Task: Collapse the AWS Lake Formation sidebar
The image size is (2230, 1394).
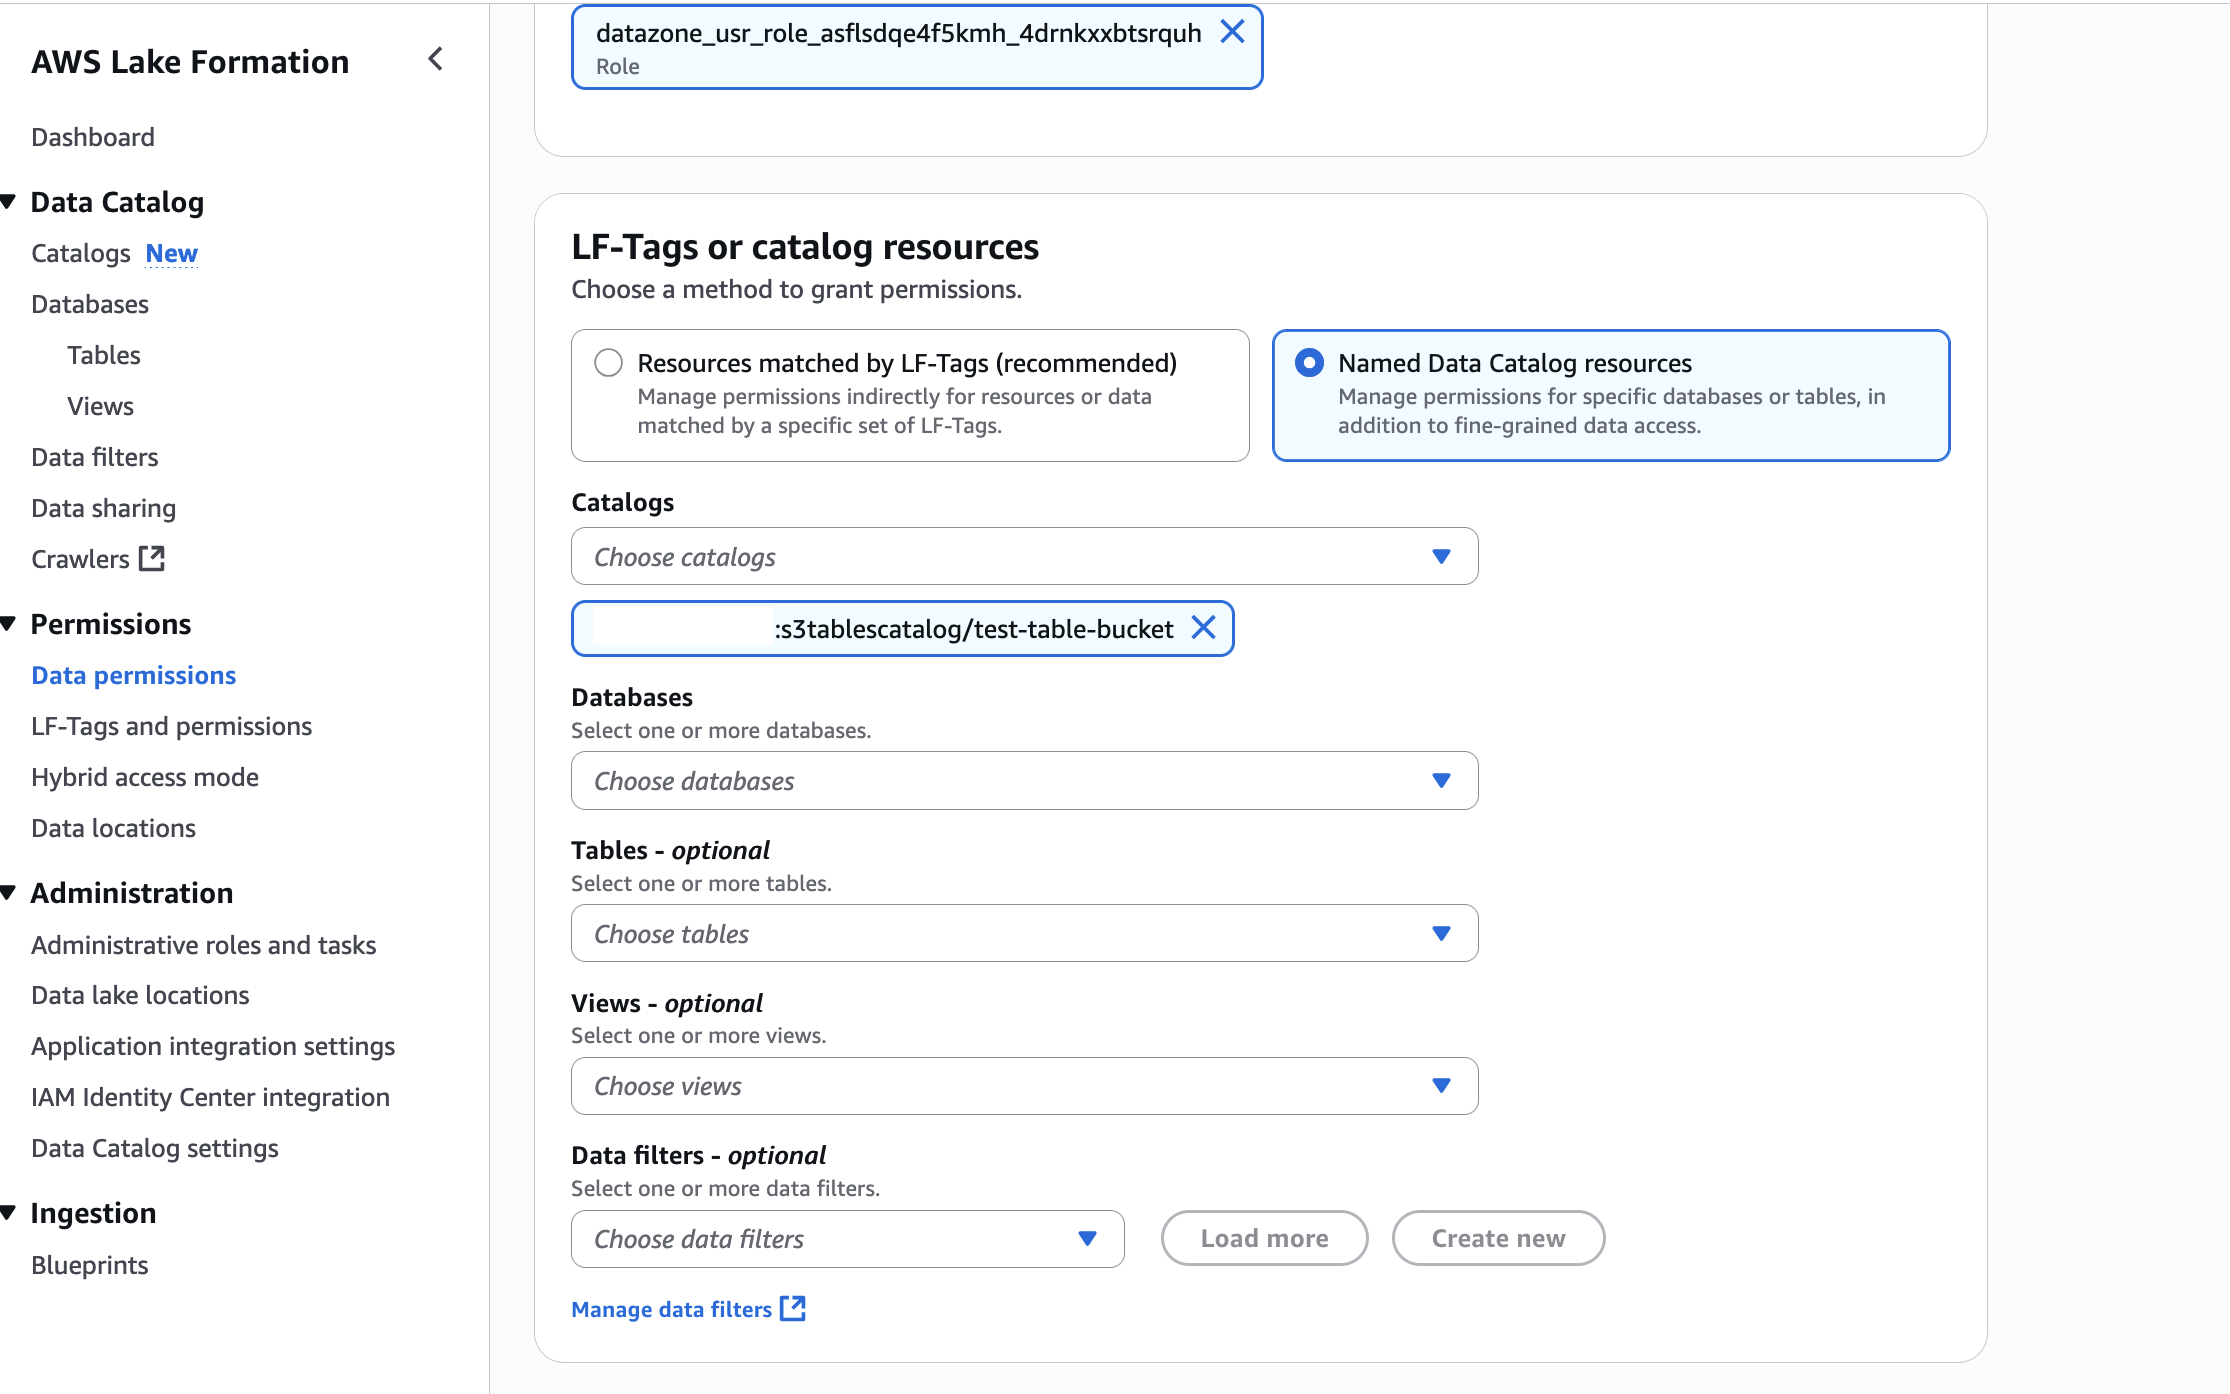Action: point(435,59)
